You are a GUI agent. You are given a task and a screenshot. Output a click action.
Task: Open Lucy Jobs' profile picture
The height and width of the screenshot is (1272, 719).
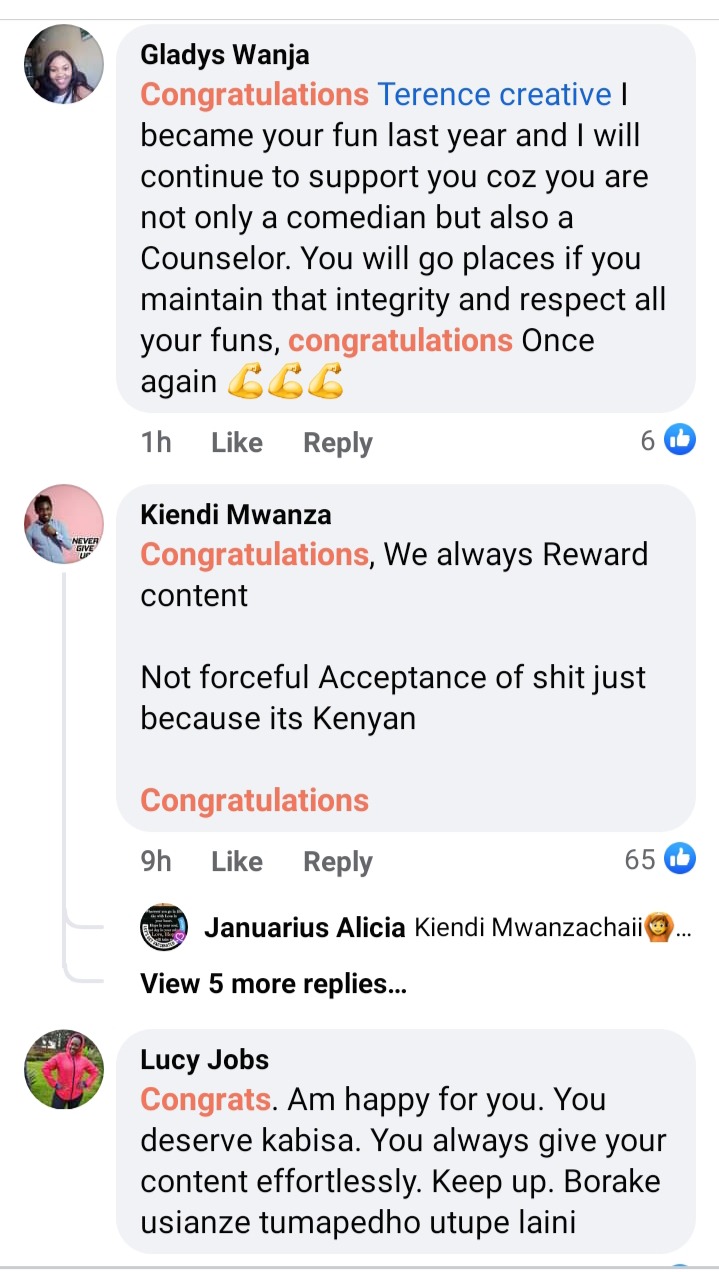point(64,1069)
